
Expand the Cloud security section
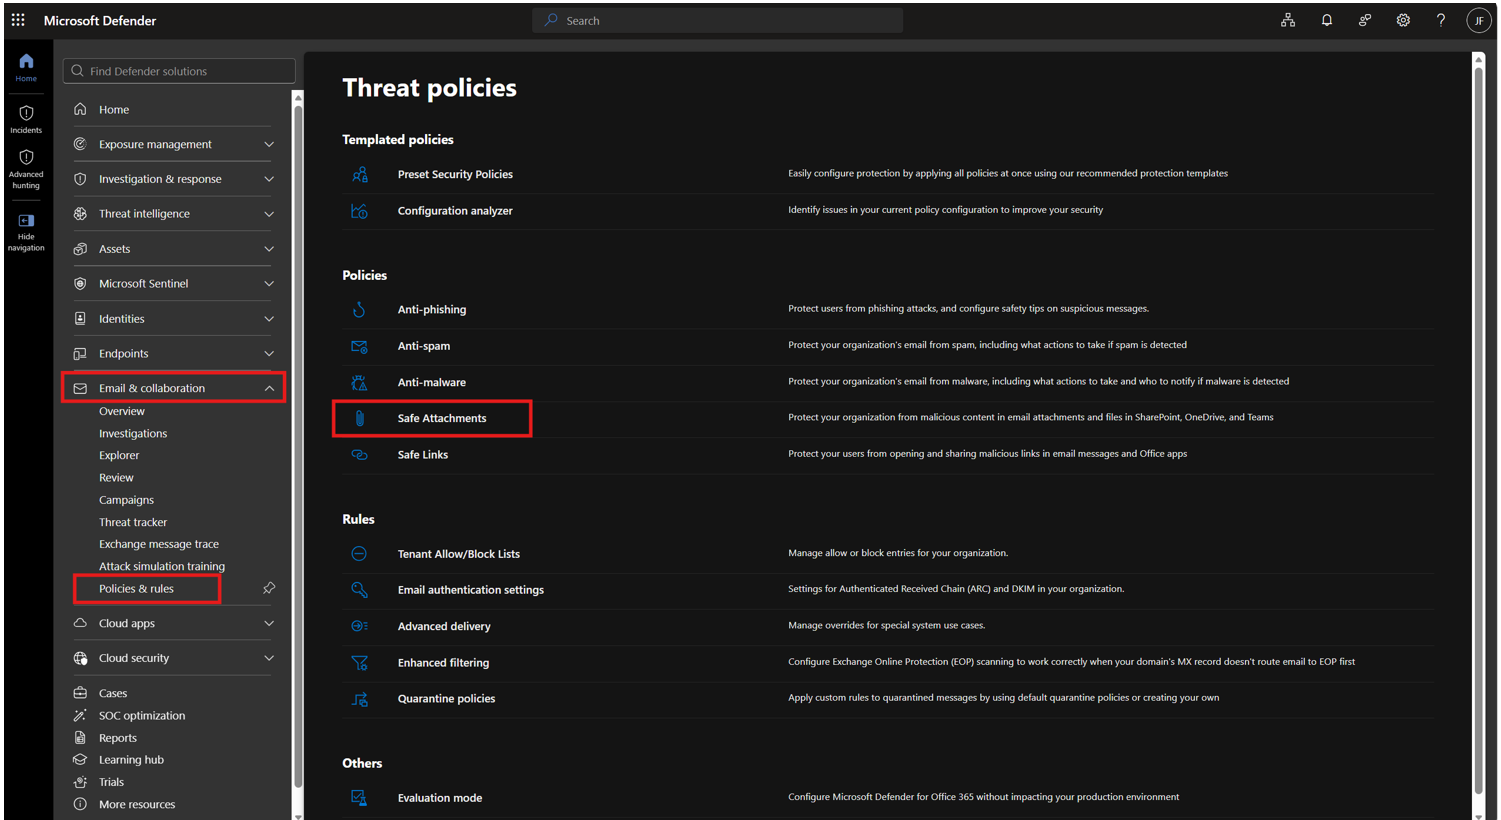269,658
